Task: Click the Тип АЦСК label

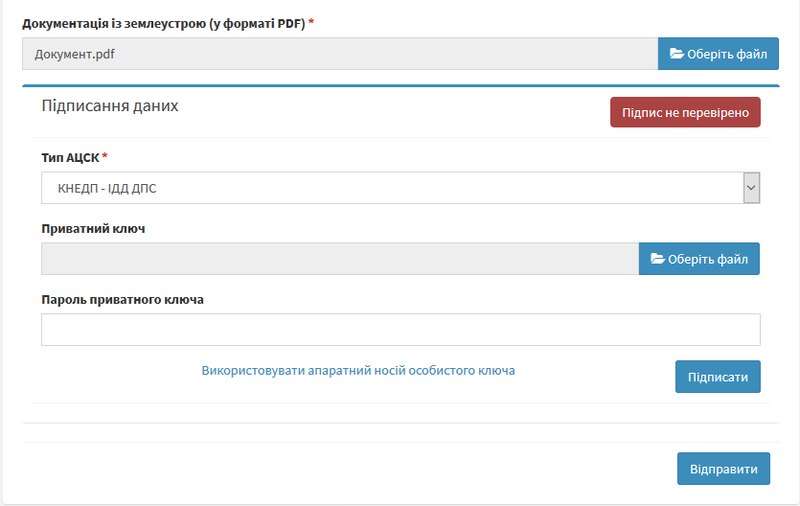Action: point(70,158)
